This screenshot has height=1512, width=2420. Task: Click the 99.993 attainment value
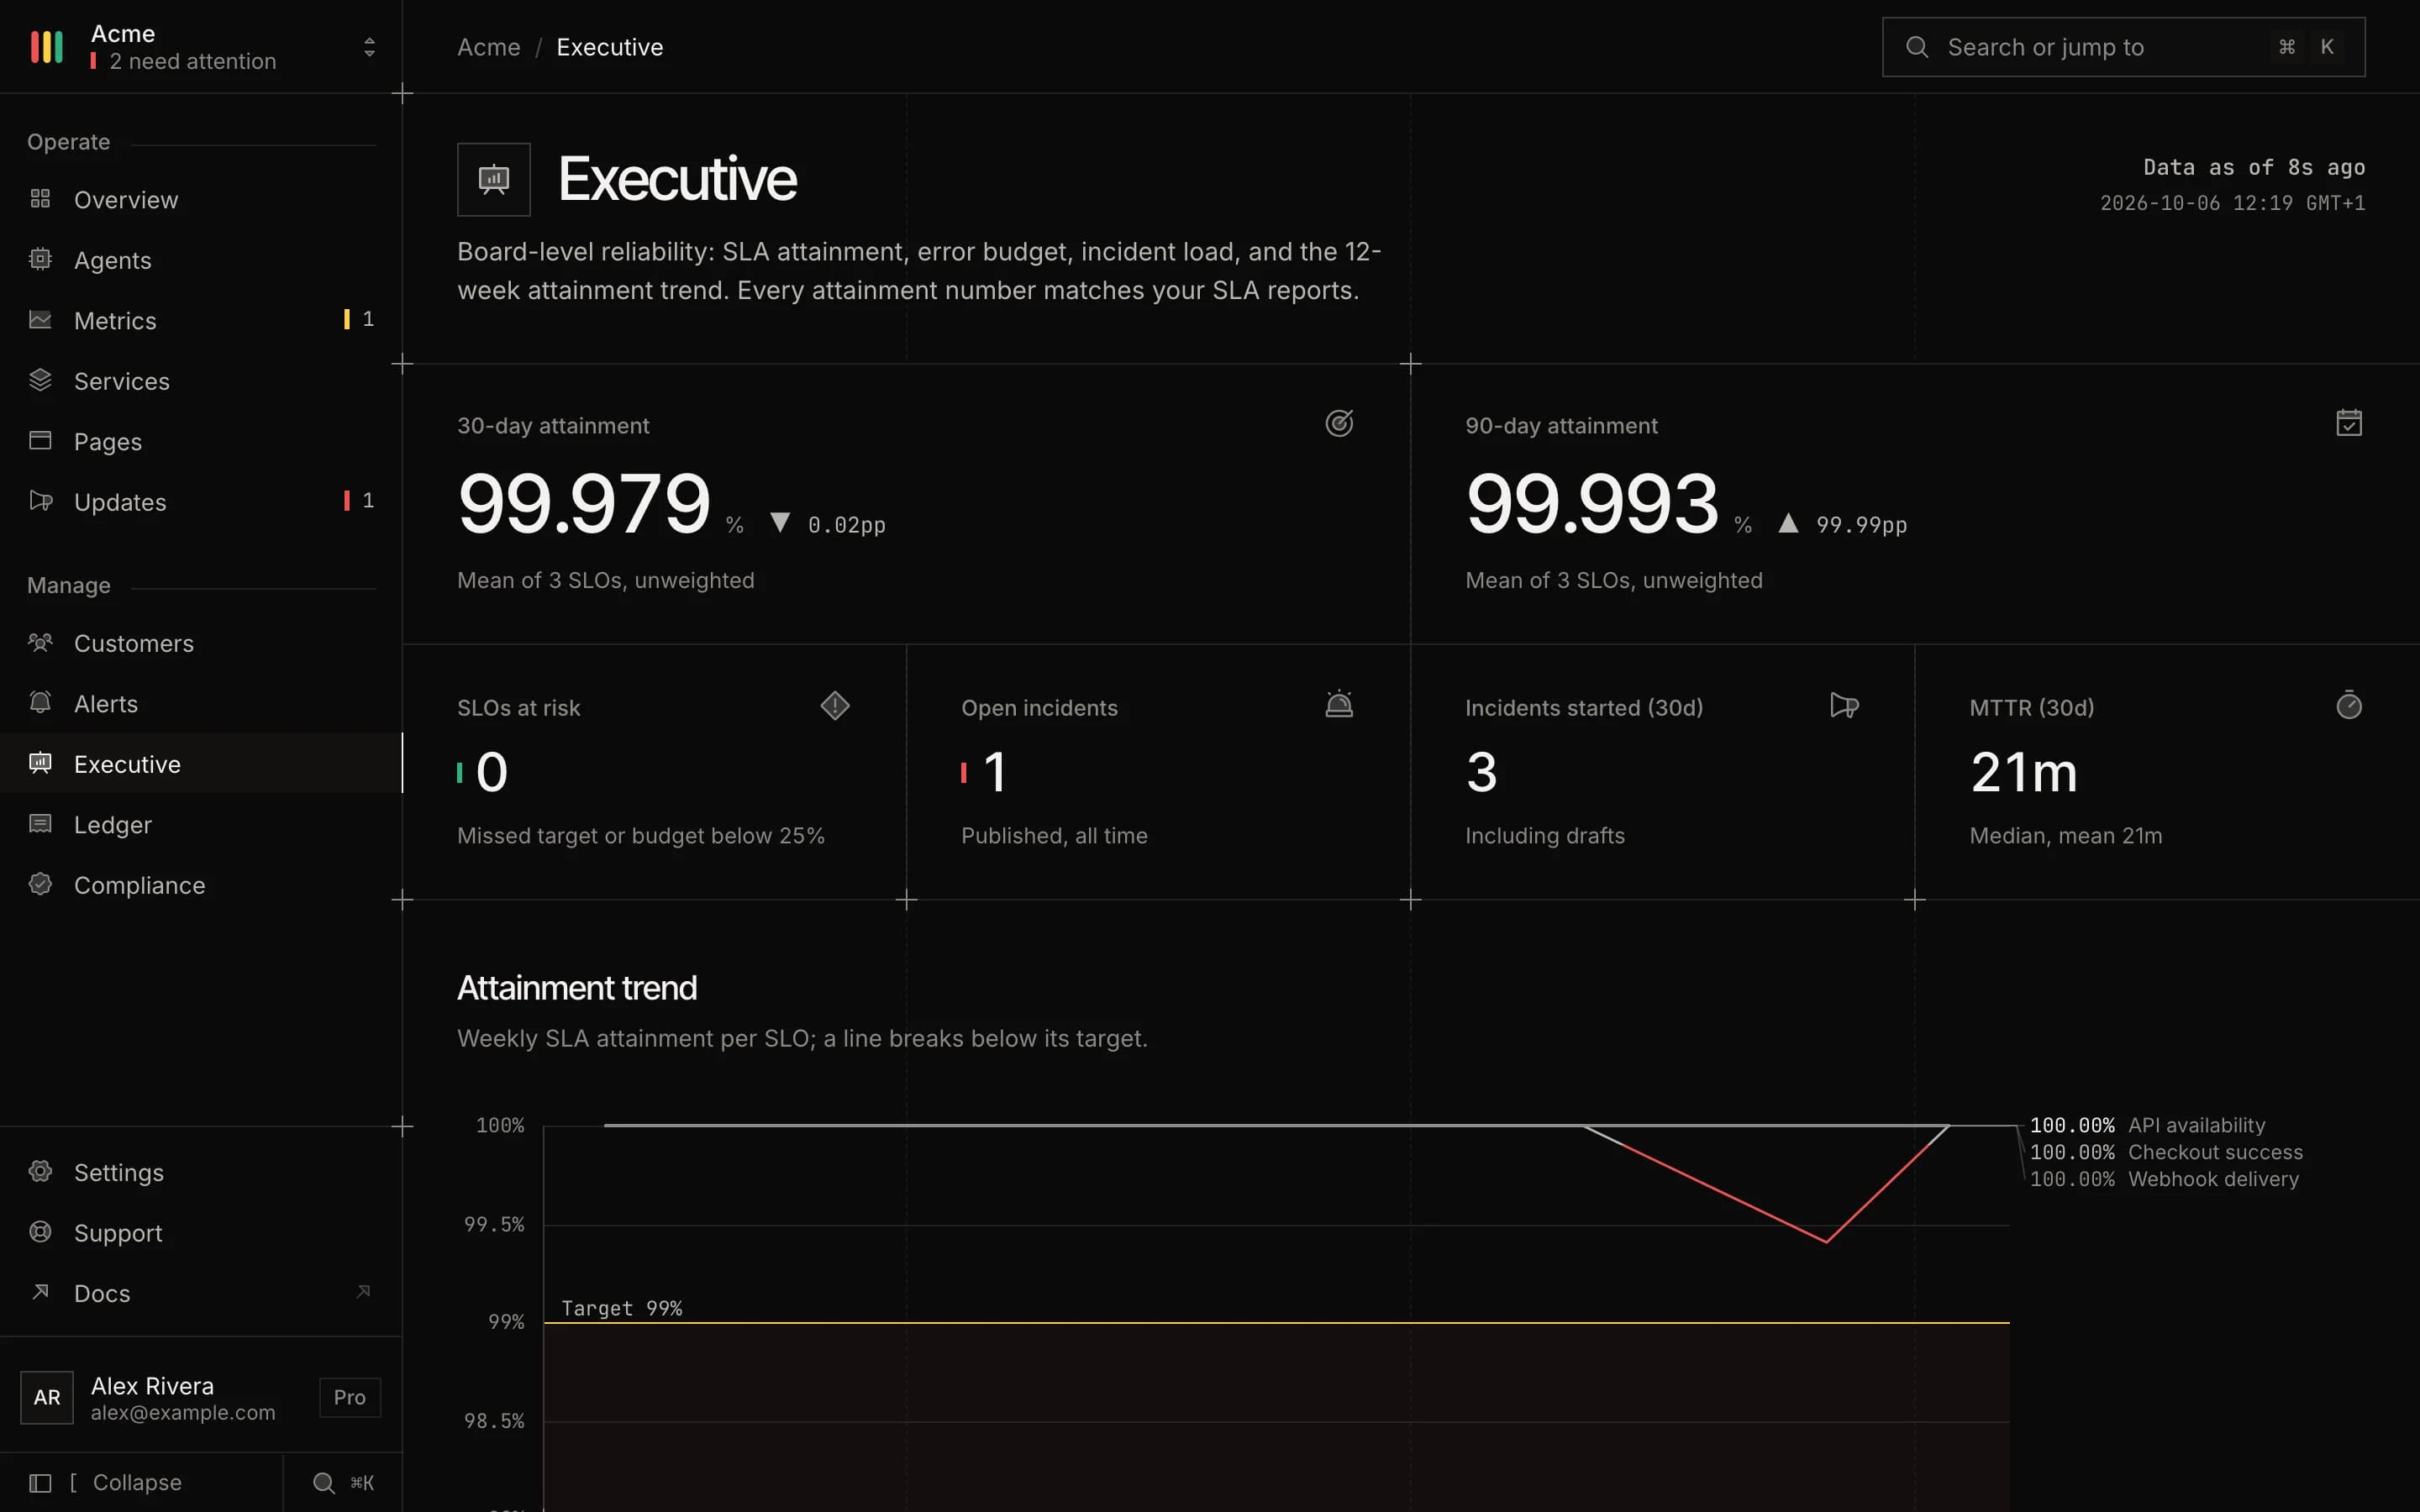[x=1592, y=503]
